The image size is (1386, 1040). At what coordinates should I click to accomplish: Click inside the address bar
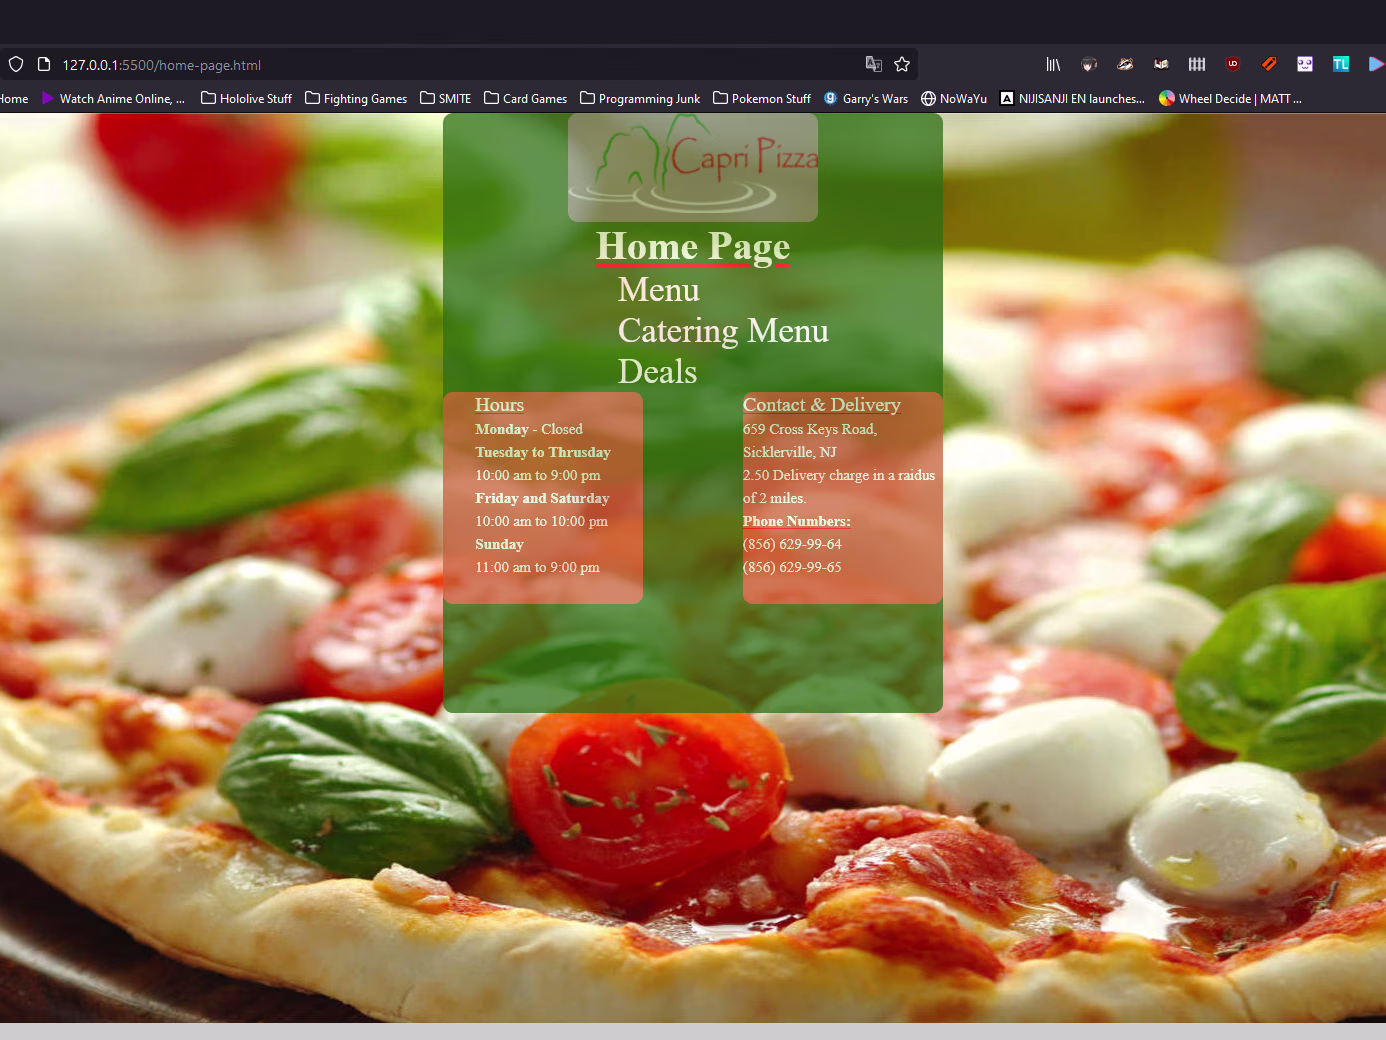click(x=400, y=64)
